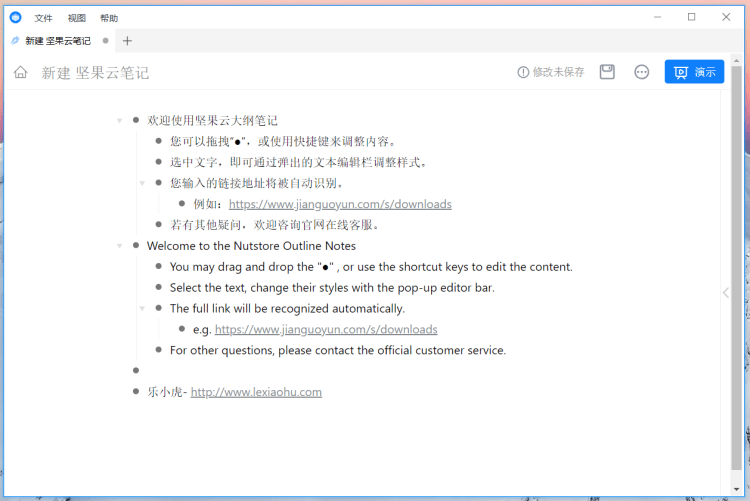Collapse the 欢迎使用坚果云大纲笔记 node
This screenshot has width=750, height=501.
120,121
